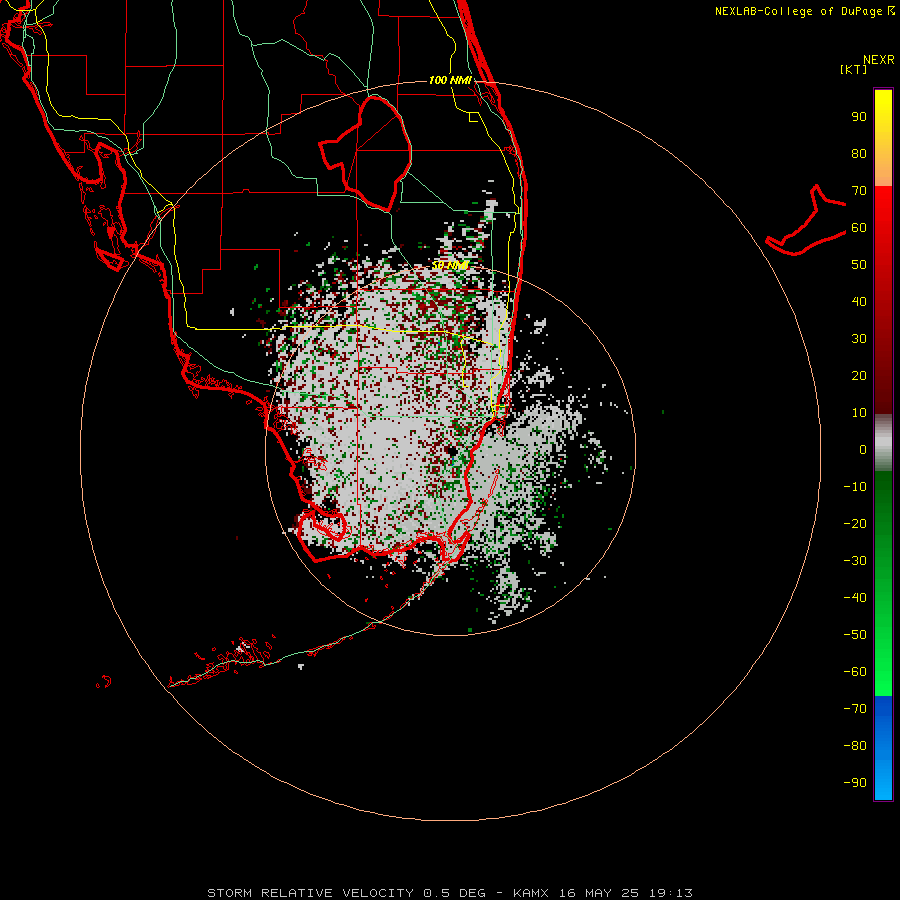Click the 30 value on the velocity scale
This screenshot has height=900, width=900.
(859, 339)
